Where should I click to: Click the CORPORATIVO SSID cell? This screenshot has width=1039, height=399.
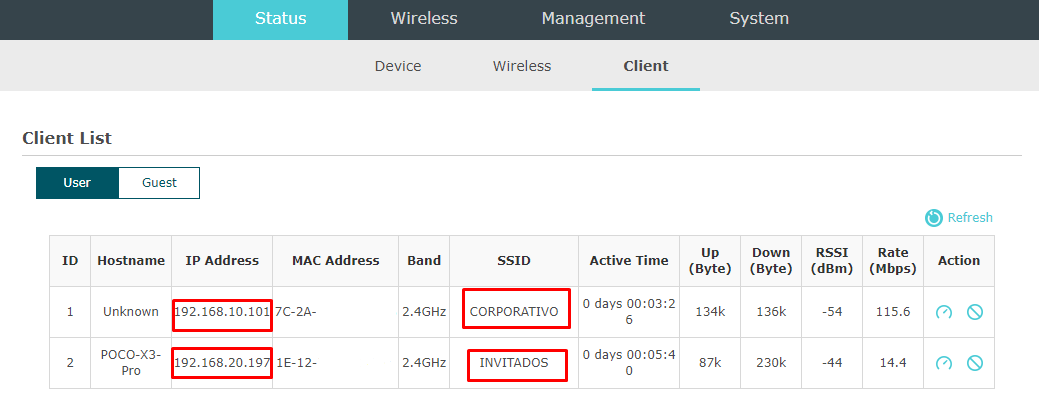click(514, 312)
